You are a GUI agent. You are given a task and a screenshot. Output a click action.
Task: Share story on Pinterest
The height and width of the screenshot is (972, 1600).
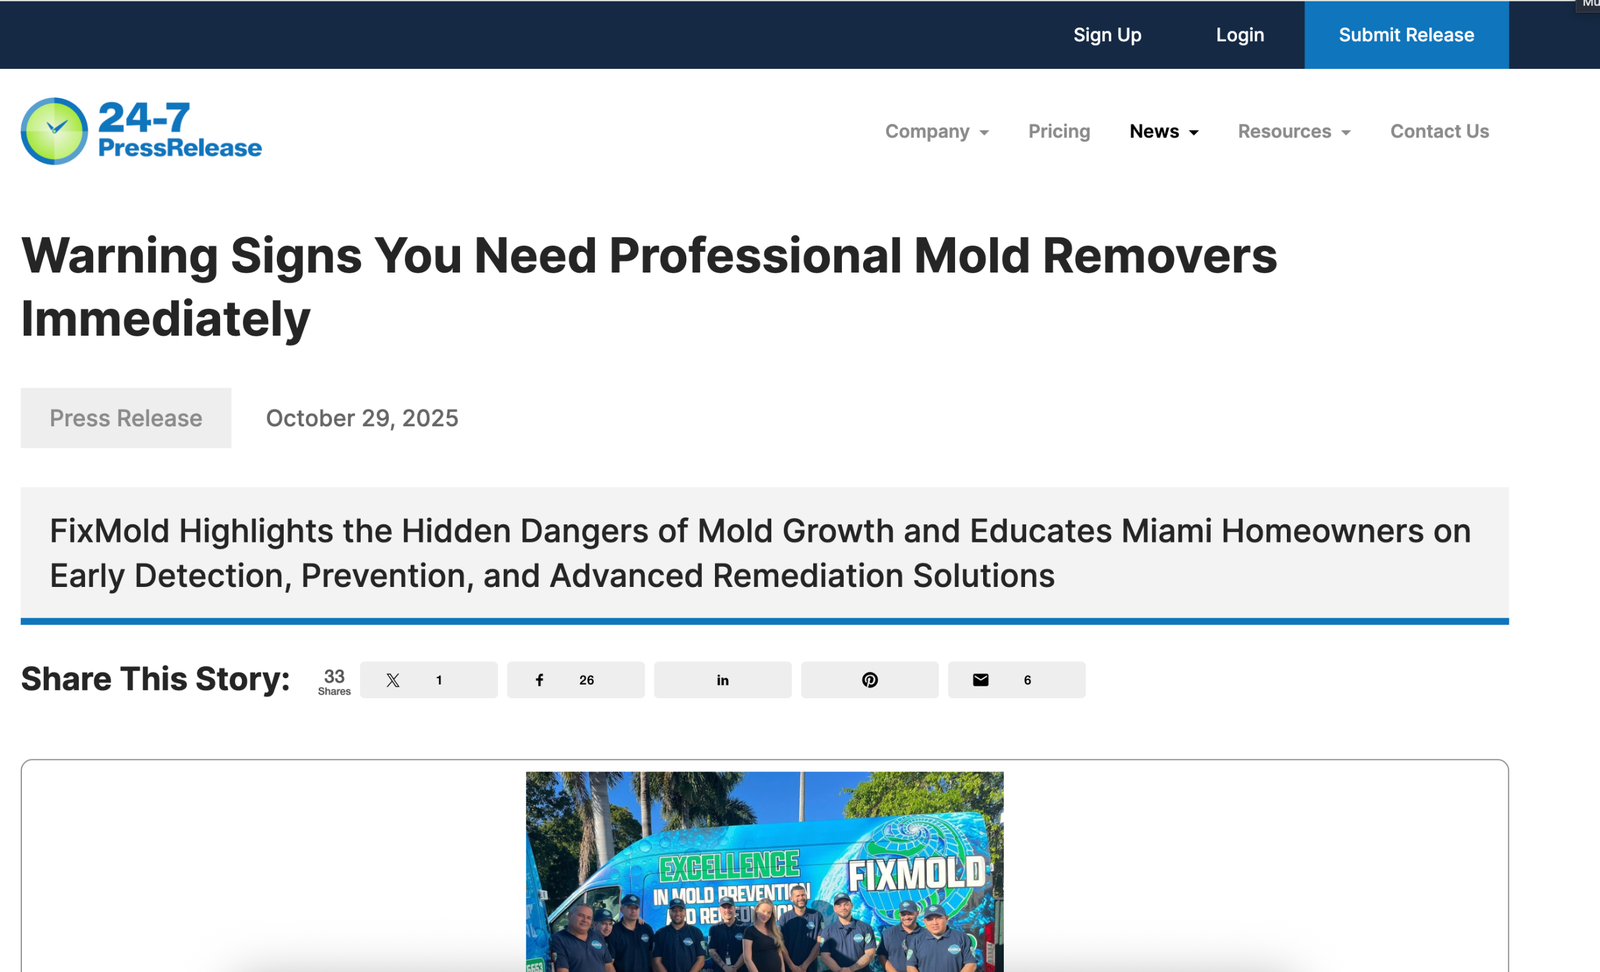pyautogui.click(x=869, y=680)
